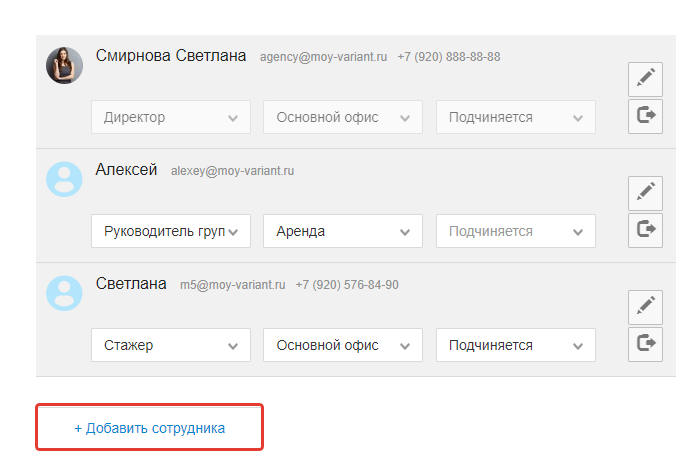This screenshot has width=682, height=451.
Task: Click the default avatar for Светлана m5
Action: tap(64, 293)
